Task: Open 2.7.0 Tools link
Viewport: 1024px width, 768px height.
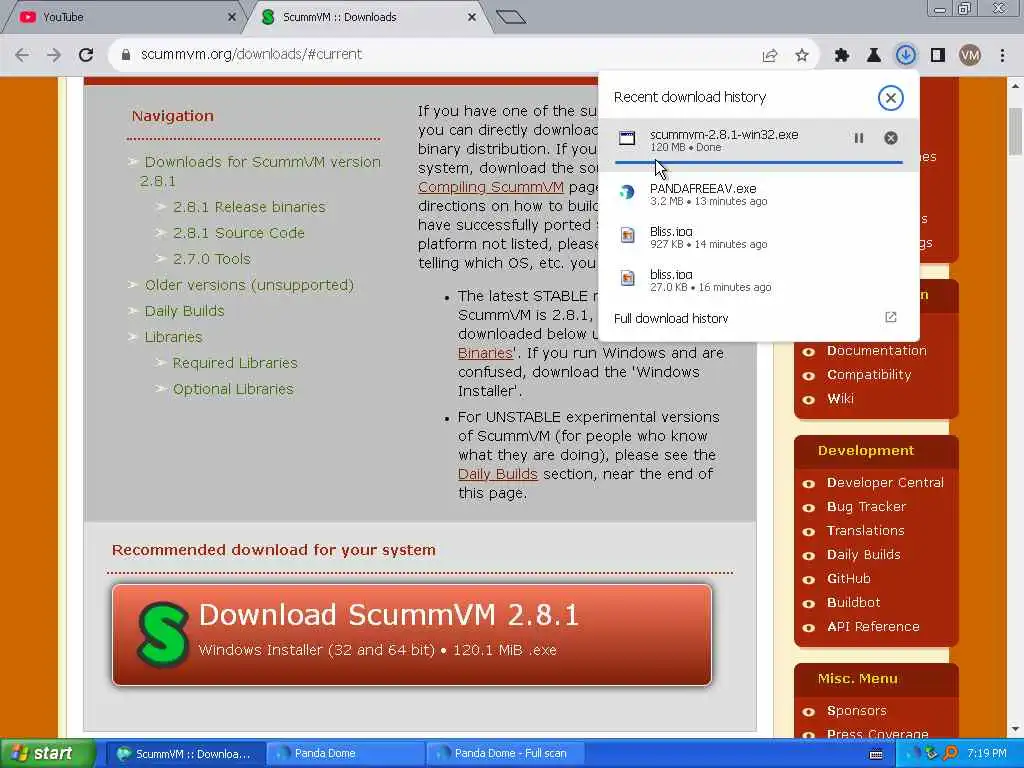Action: tap(212, 259)
